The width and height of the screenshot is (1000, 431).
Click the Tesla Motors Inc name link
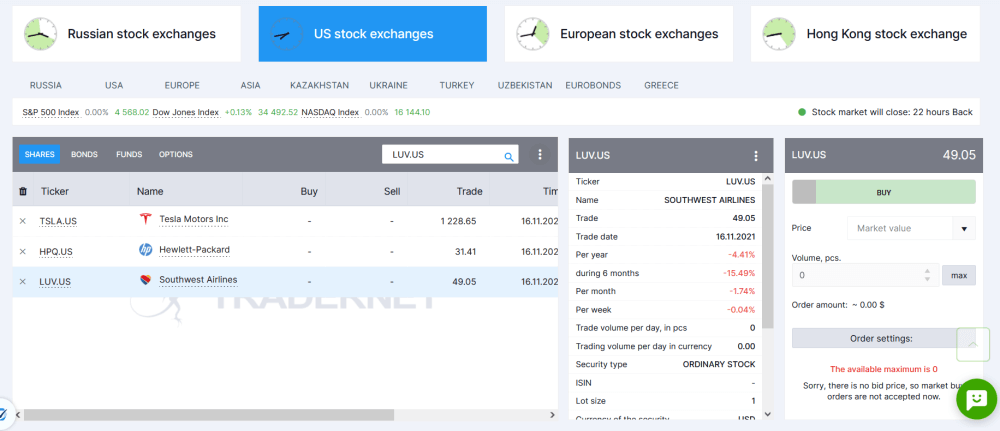(x=194, y=219)
